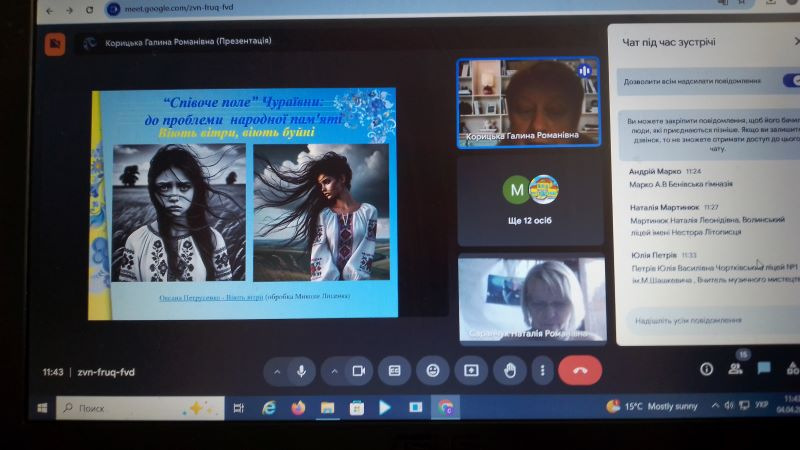Expand camera settings chevron
Screen dimensions: 800x450
(x=335, y=371)
